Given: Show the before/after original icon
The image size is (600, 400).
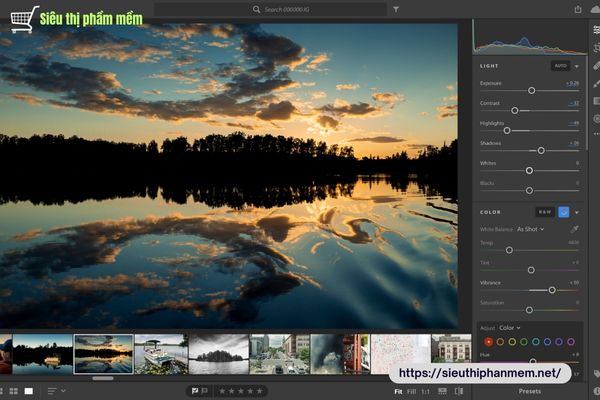Looking at the screenshot, I should point(458,391).
